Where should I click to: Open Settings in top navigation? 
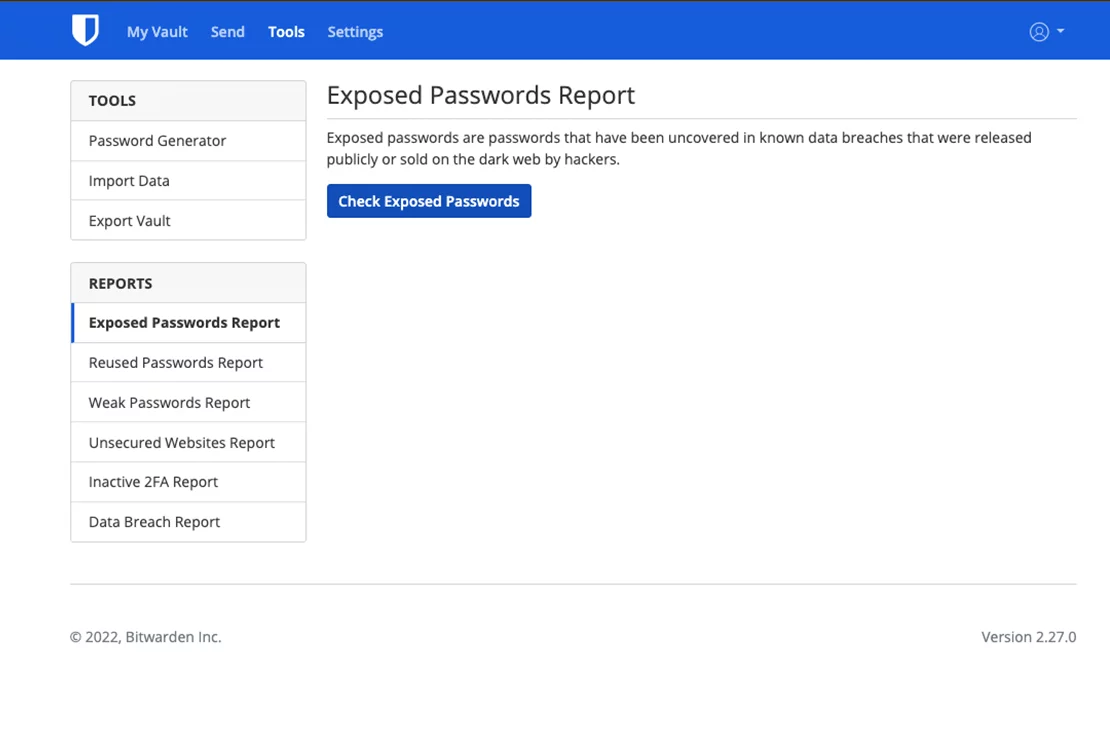pyautogui.click(x=355, y=32)
